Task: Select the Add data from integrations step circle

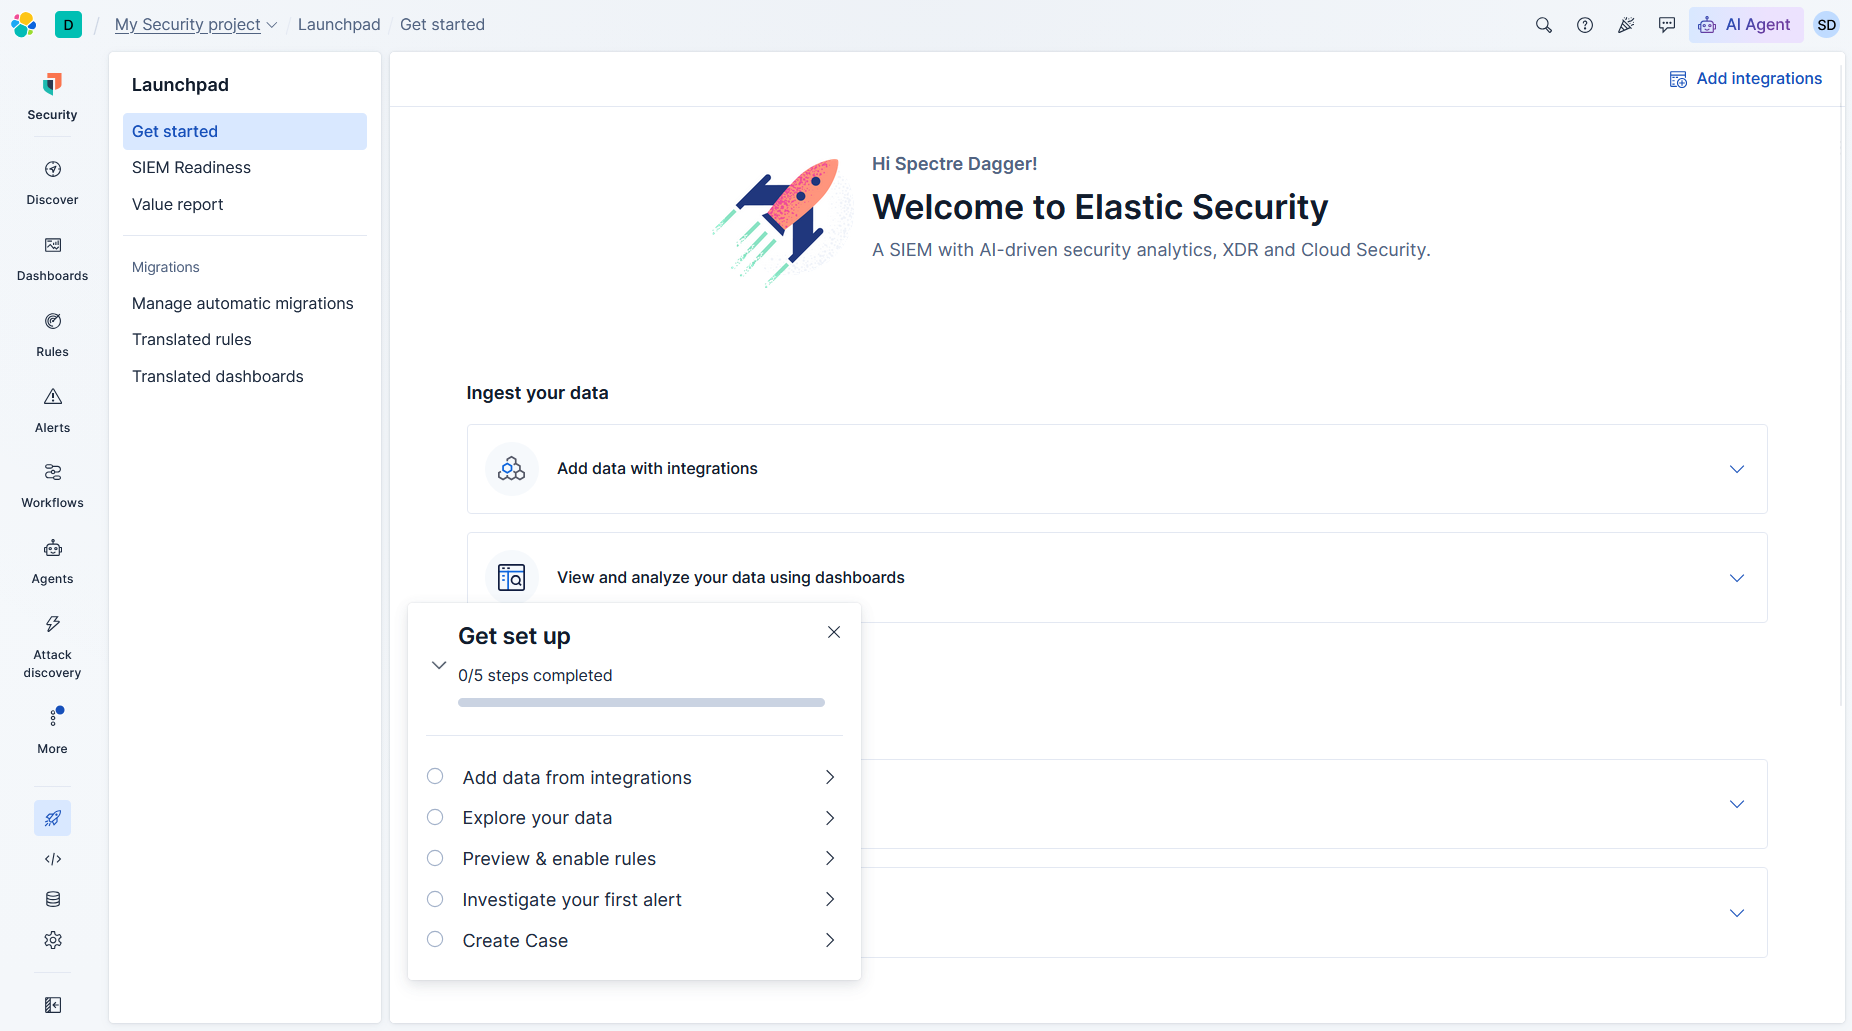Action: (x=435, y=776)
